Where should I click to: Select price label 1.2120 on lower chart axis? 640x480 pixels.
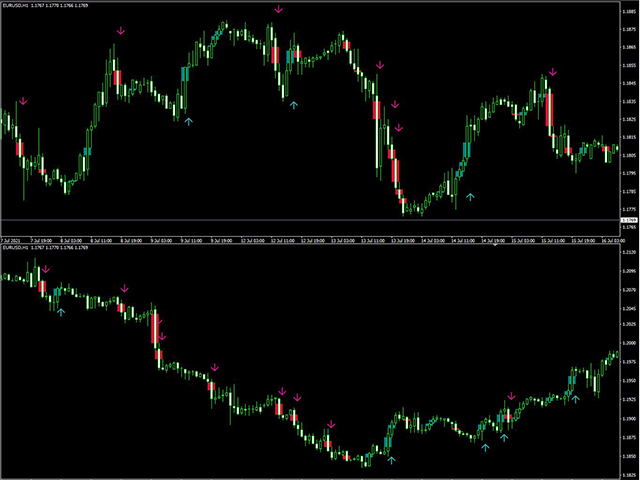click(x=629, y=253)
